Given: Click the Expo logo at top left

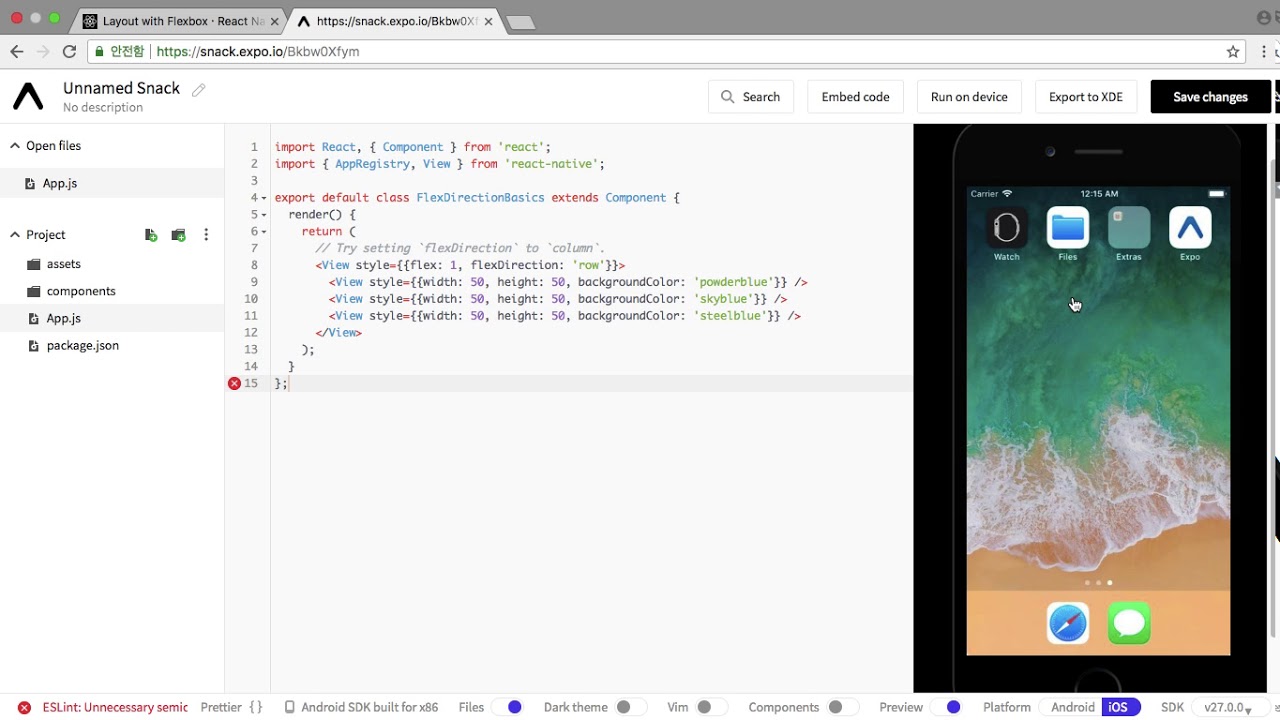Looking at the screenshot, I should click(x=28, y=96).
